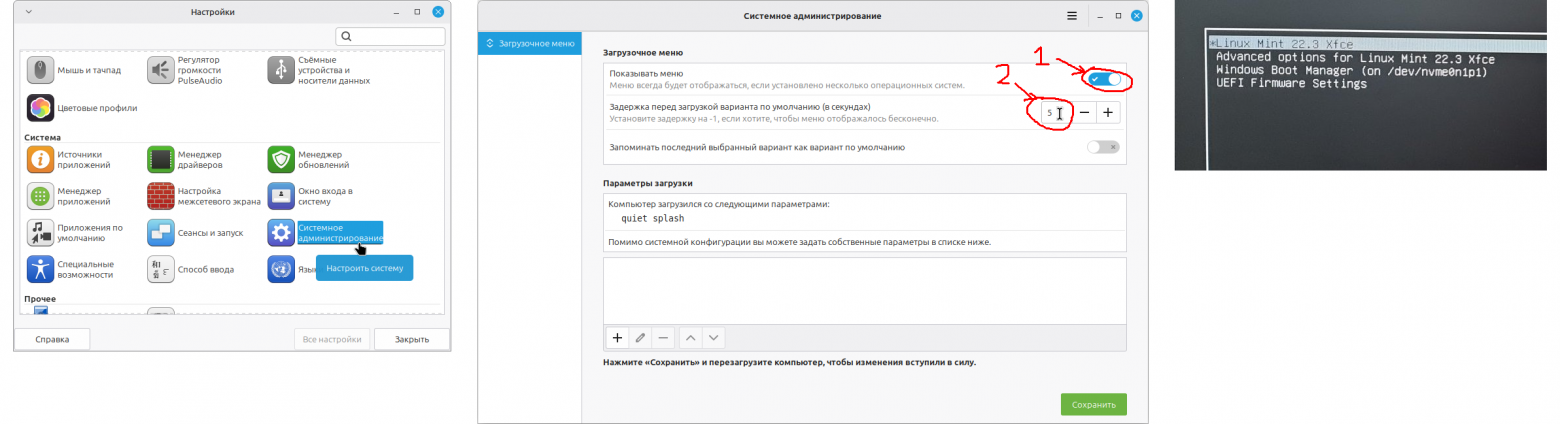Open Менеджер драйверов icon
Screen dimensions: 1560x424
[160, 159]
